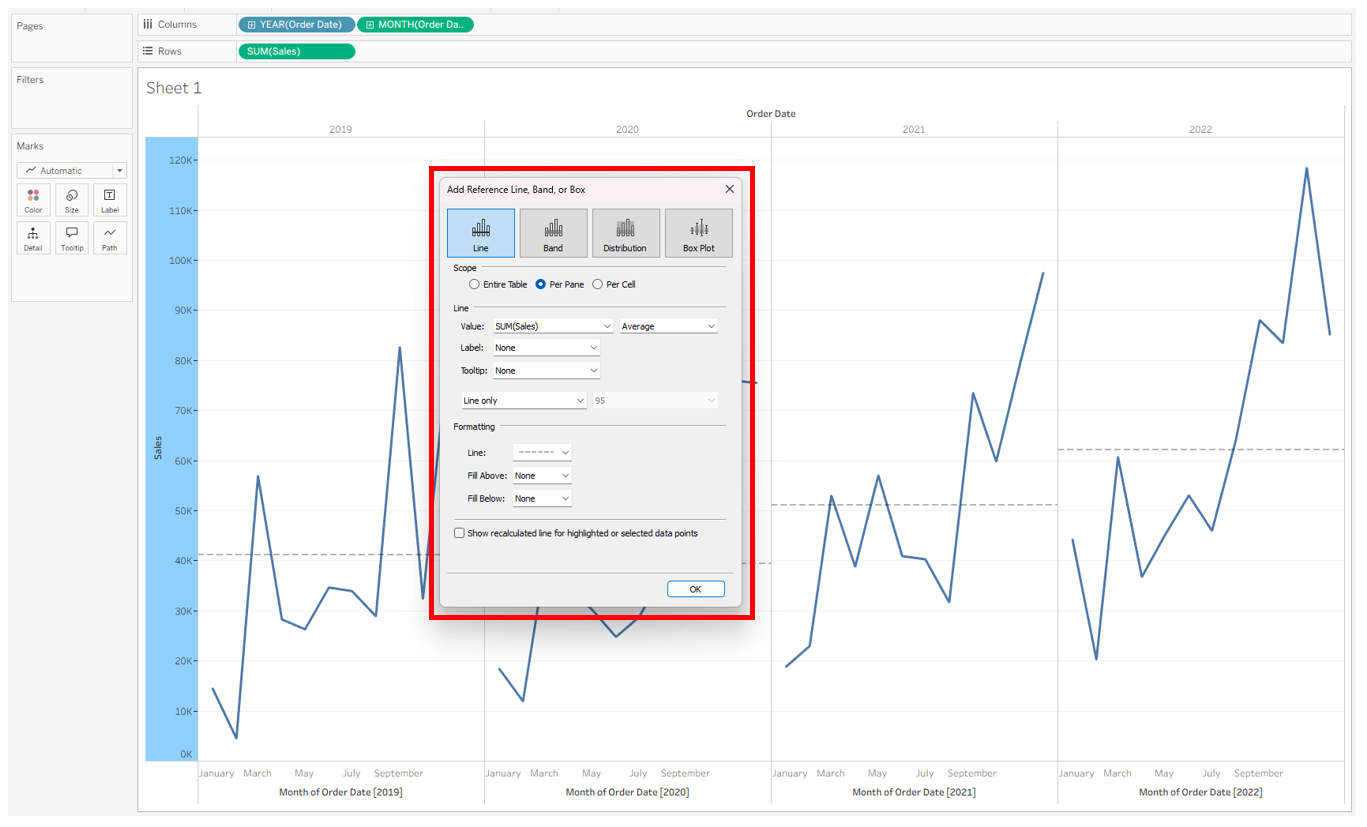This screenshot has height=827, width=1367.
Task: Open the Color marks card
Action: point(34,200)
